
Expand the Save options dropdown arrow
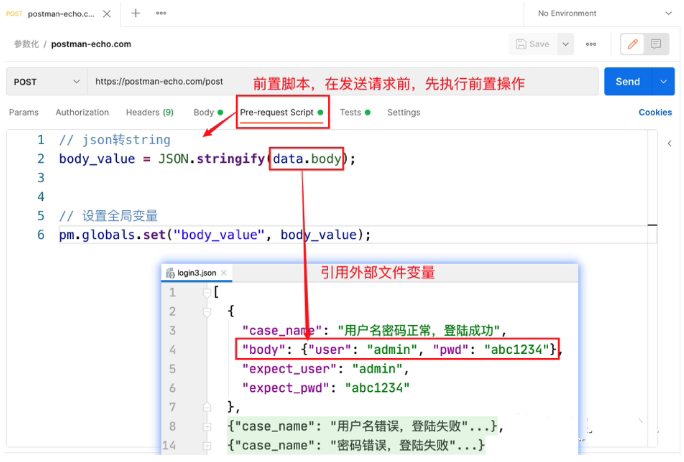pos(565,44)
